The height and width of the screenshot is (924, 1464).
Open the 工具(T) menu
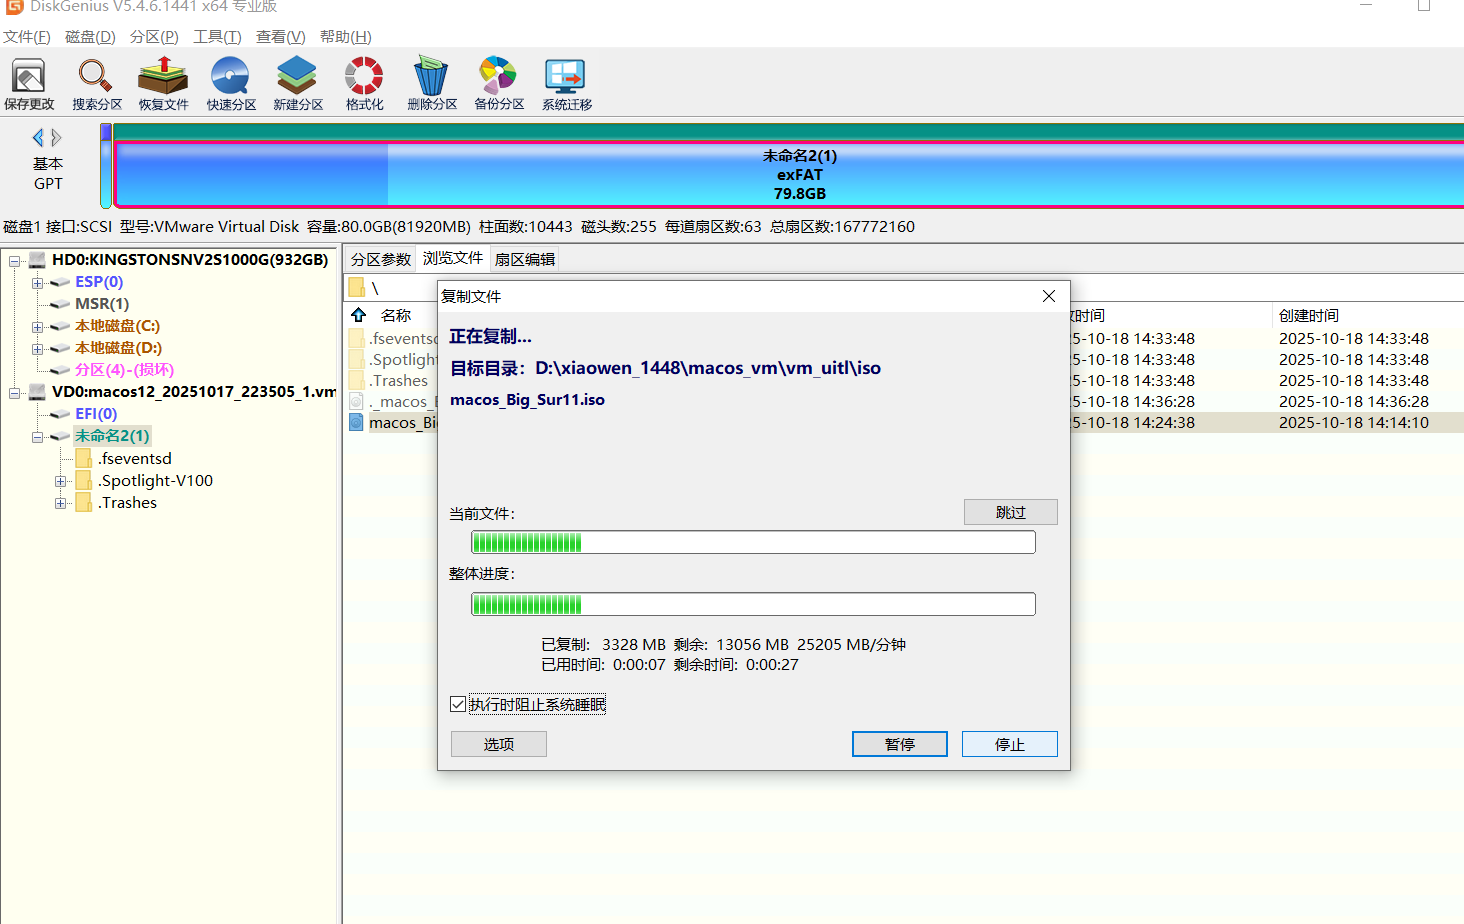(x=217, y=37)
